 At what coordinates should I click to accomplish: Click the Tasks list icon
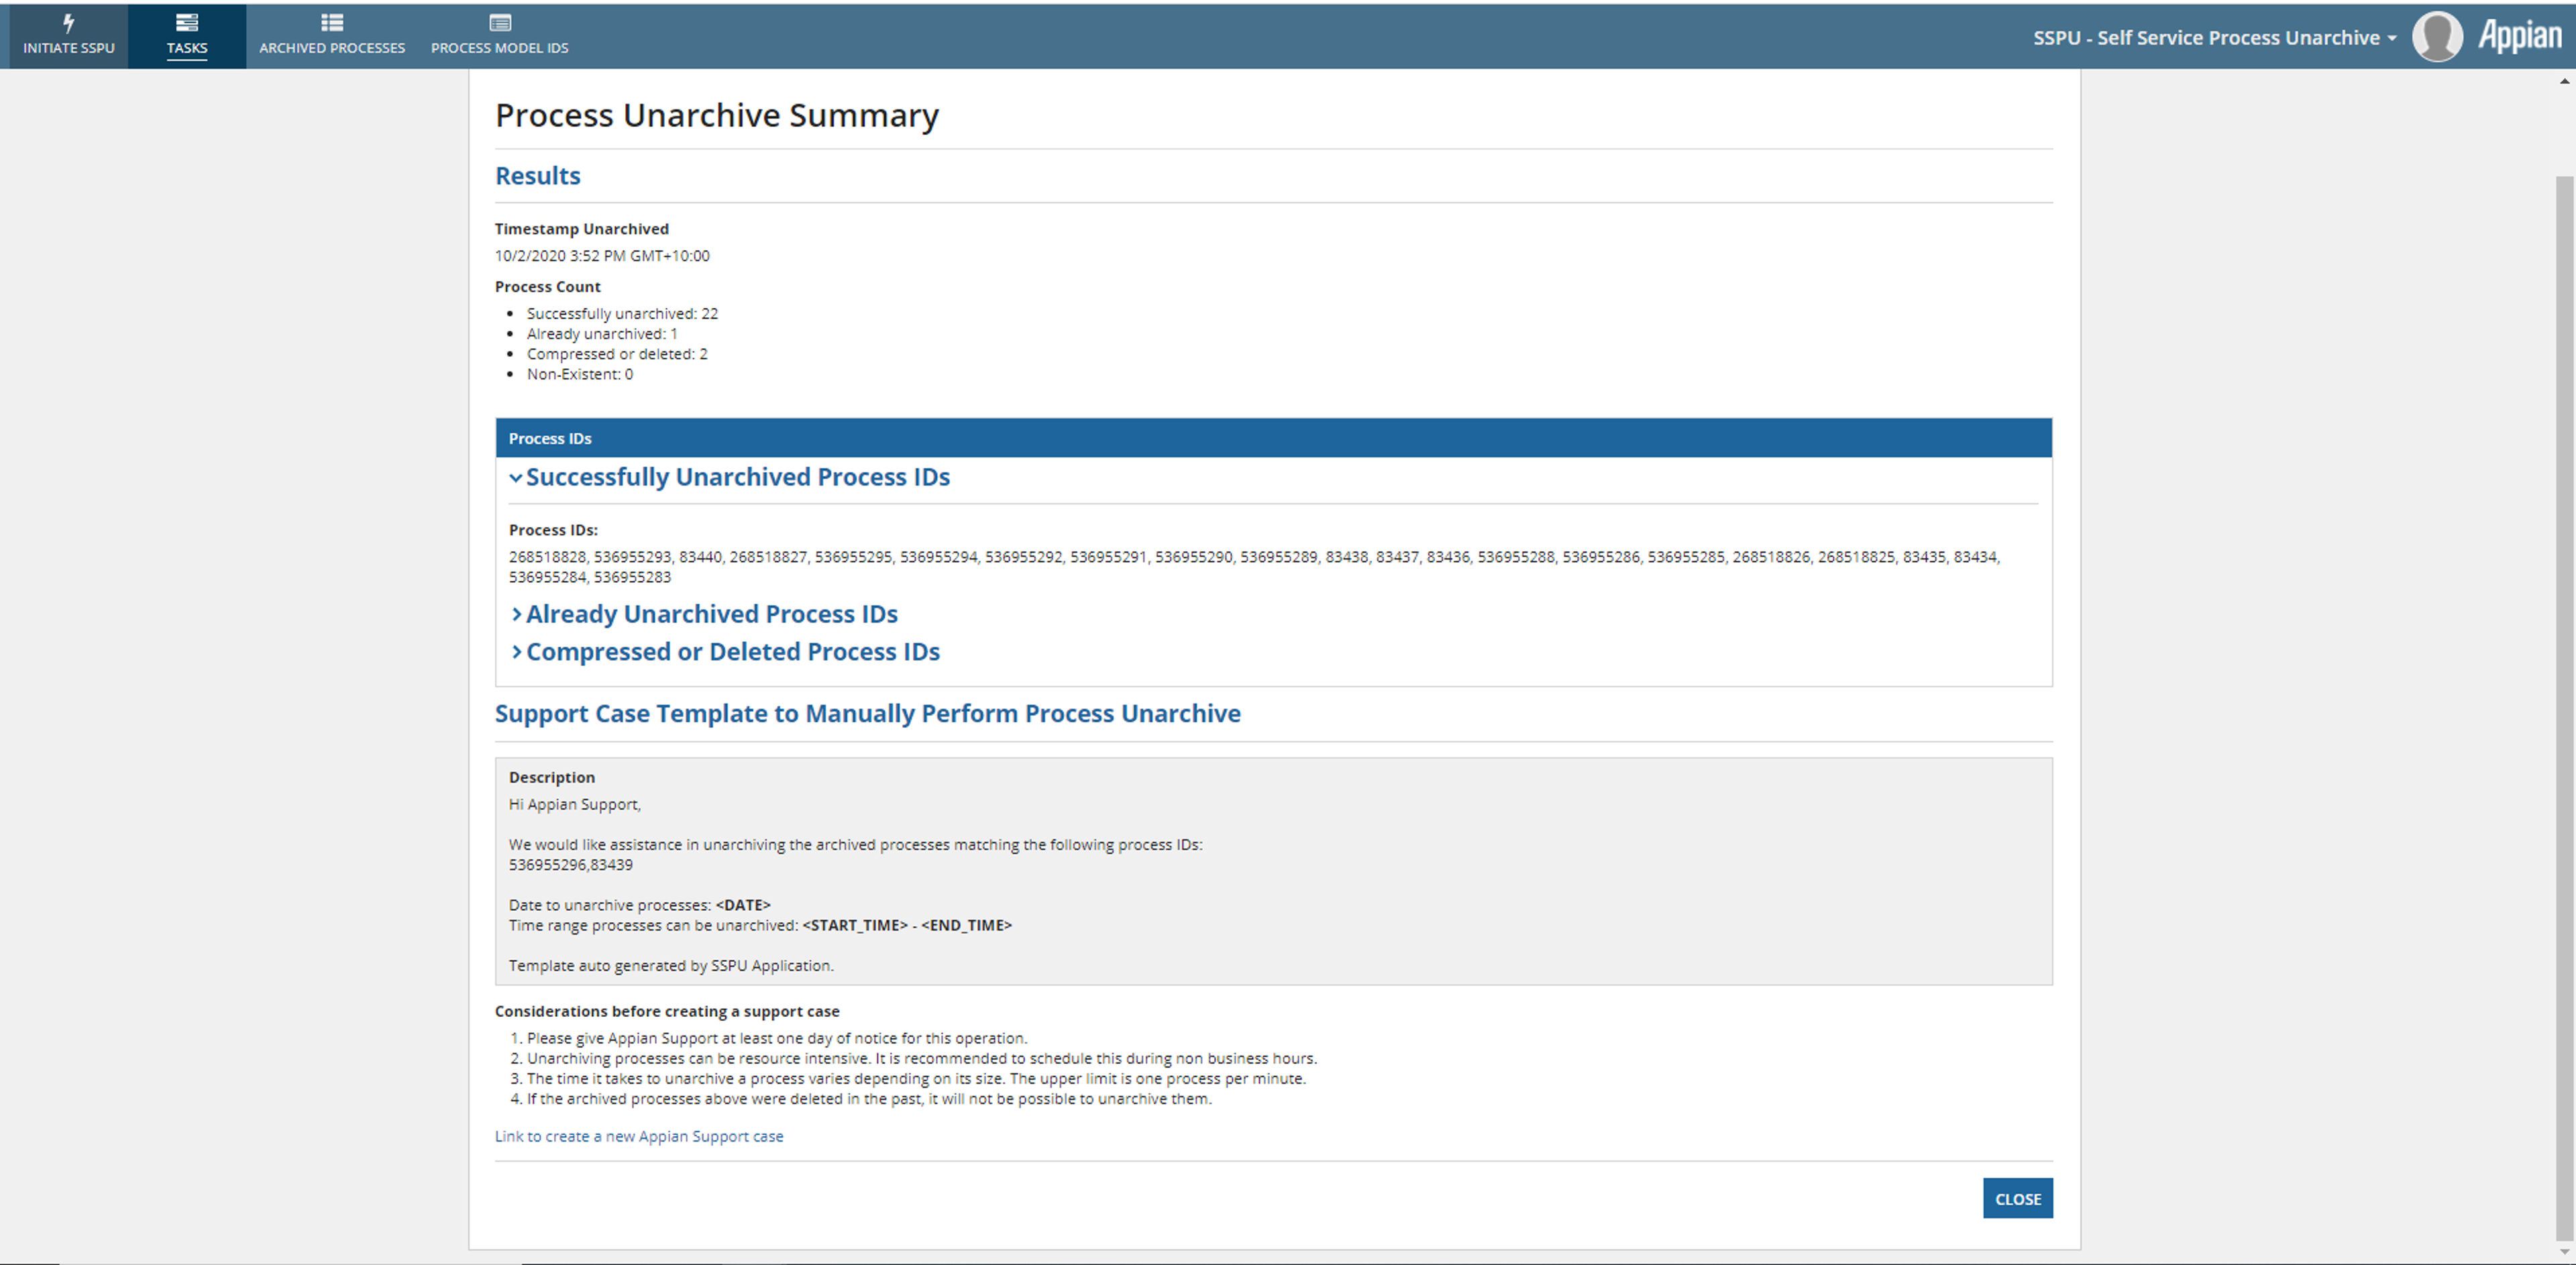point(187,22)
